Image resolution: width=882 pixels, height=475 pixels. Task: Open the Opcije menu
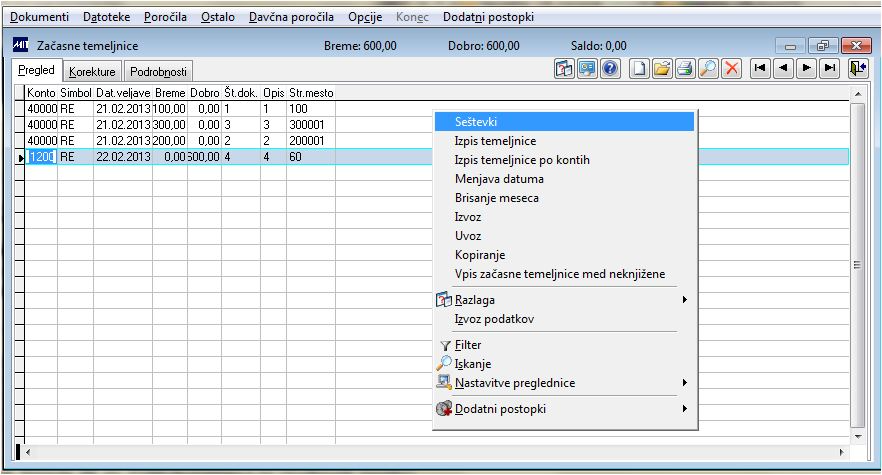point(365,17)
